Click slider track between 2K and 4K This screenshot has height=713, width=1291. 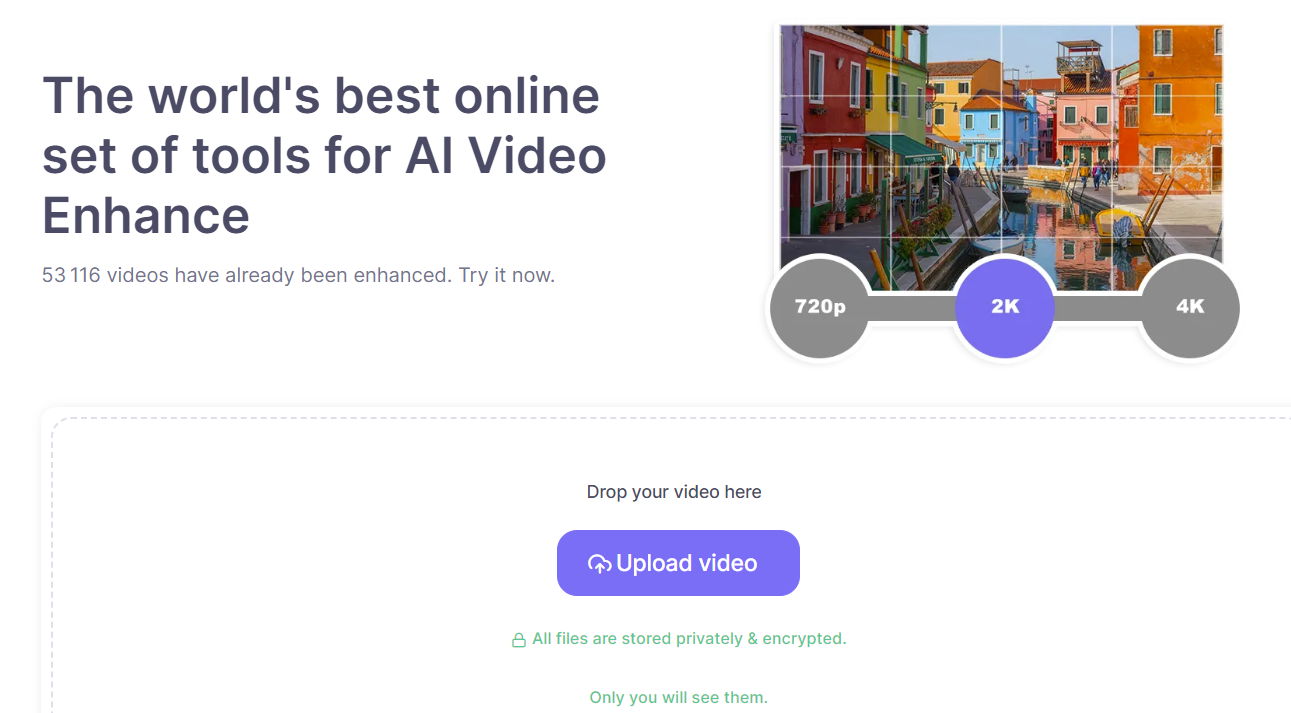(1097, 308)
